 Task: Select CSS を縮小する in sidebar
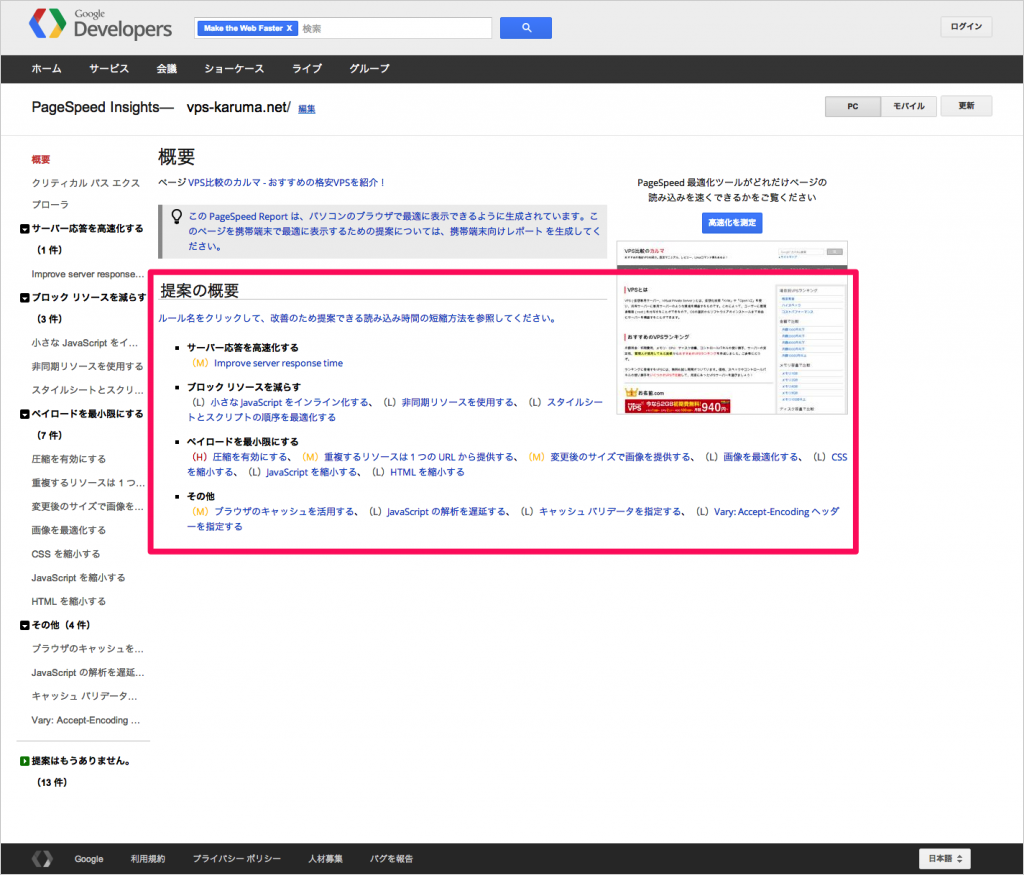66,554
